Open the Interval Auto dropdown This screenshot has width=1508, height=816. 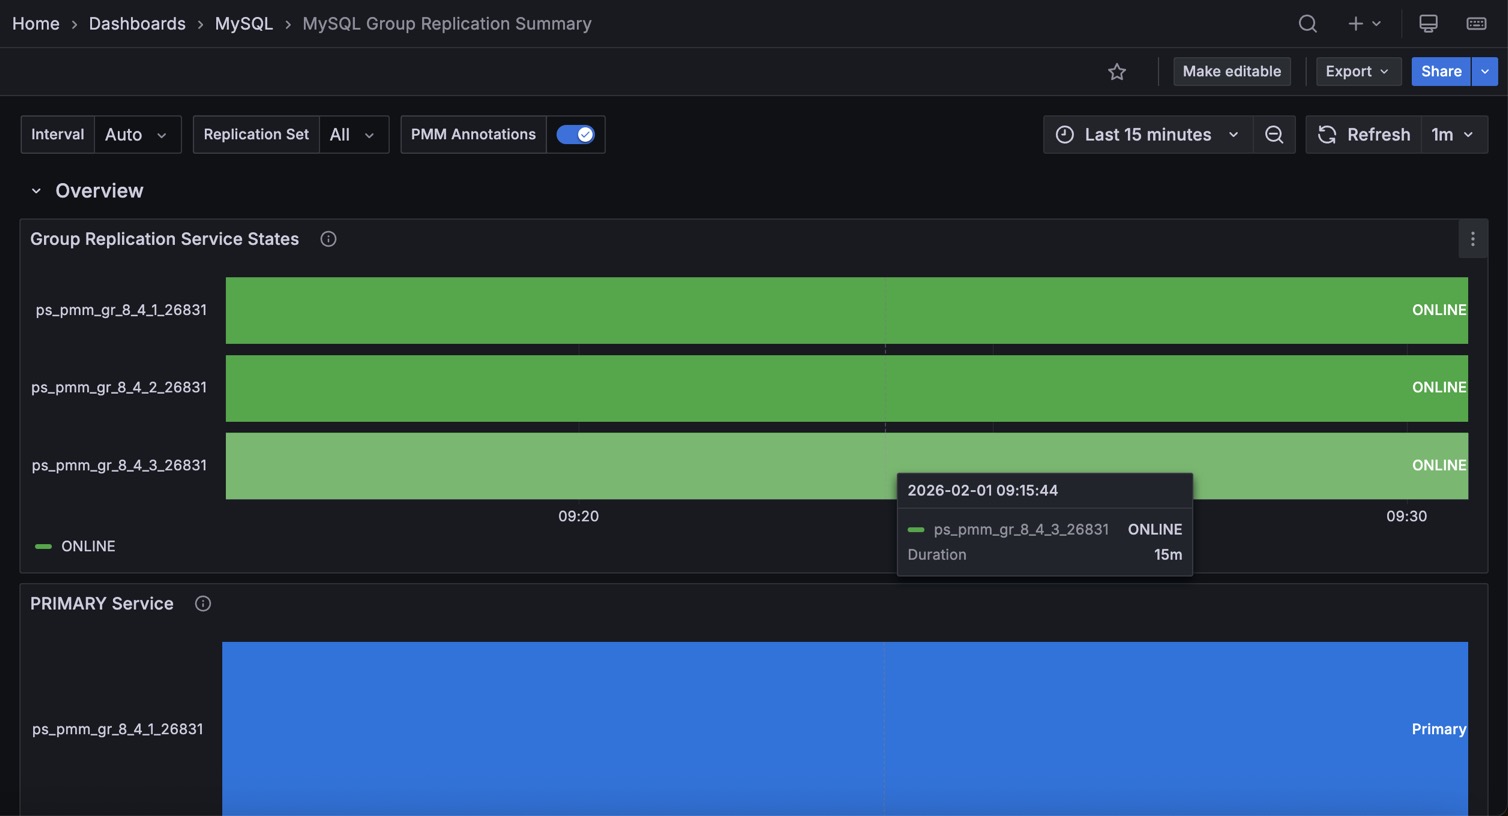click(137, 134)
